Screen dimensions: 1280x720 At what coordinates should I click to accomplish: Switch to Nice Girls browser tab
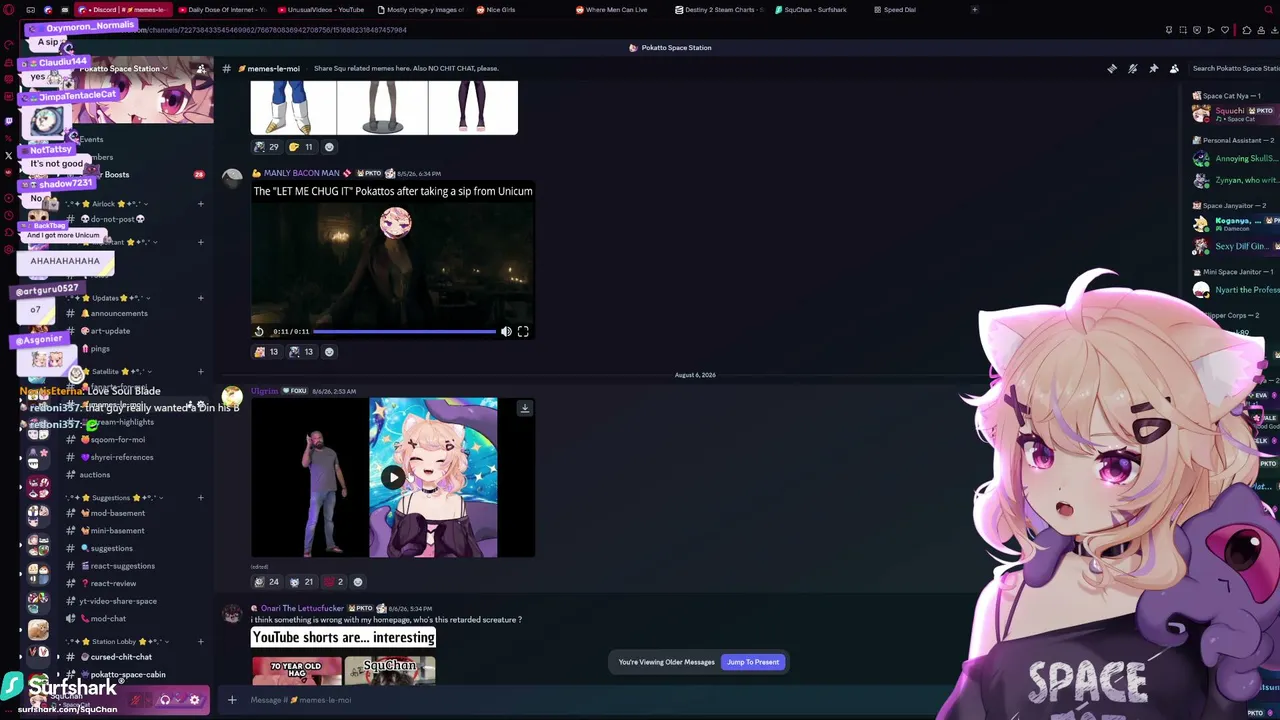point(497,10)
